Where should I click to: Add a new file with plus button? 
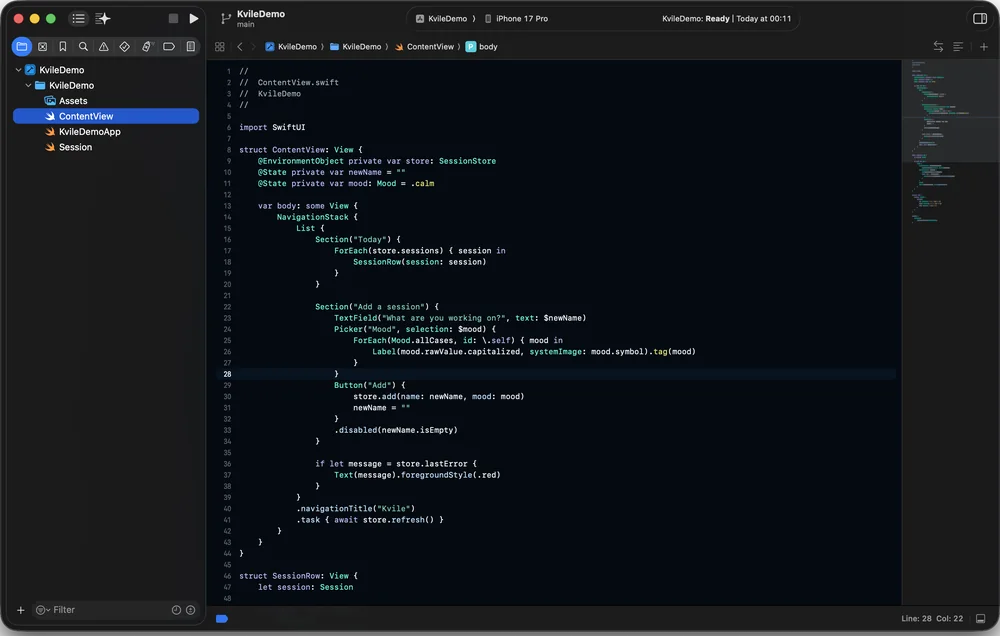pyautogui.click(x=20, y=610)
